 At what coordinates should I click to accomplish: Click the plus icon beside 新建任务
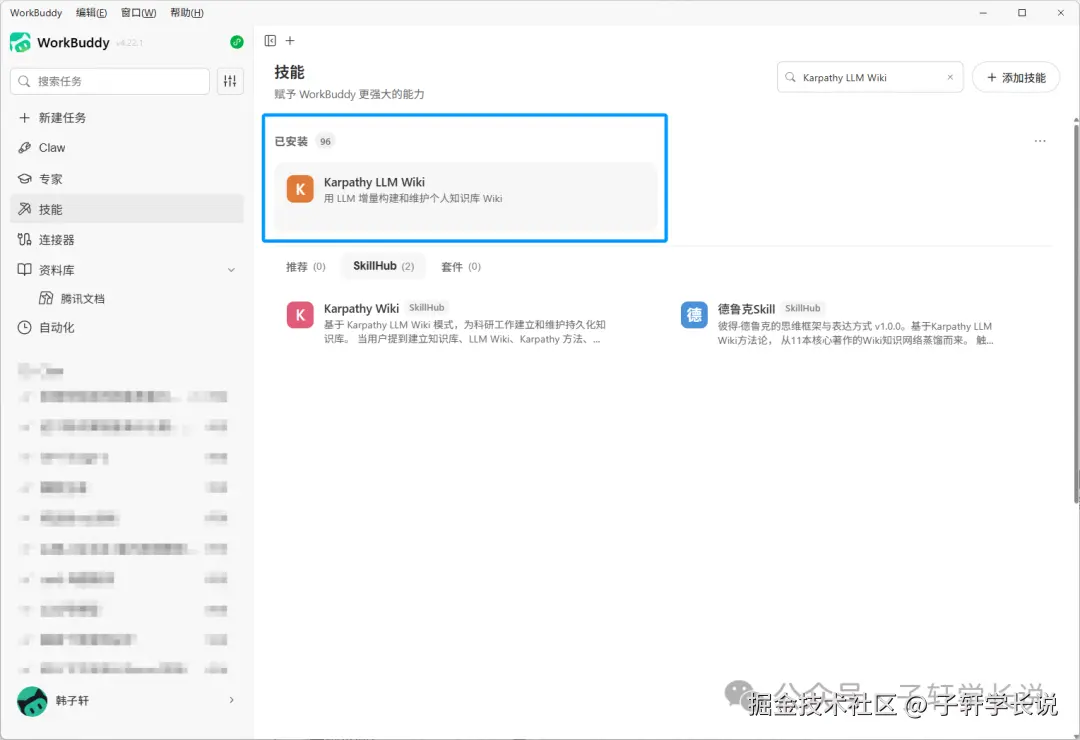point(24,118)
